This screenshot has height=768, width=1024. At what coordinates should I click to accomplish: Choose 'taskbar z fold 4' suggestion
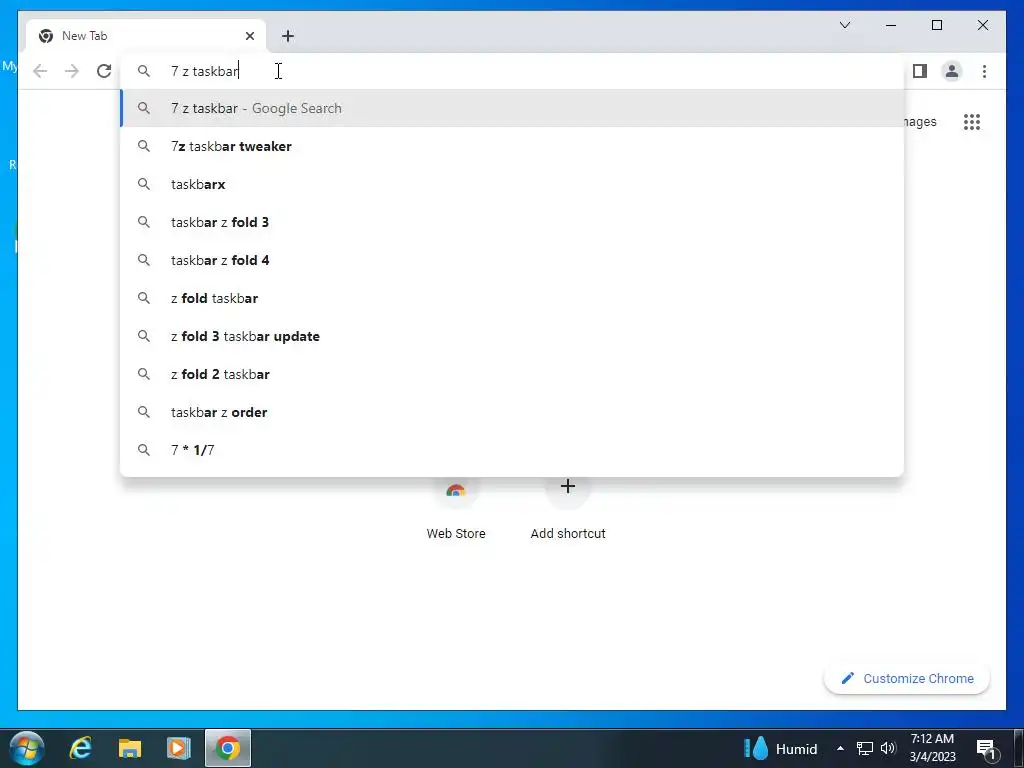(x=512, y=260)
